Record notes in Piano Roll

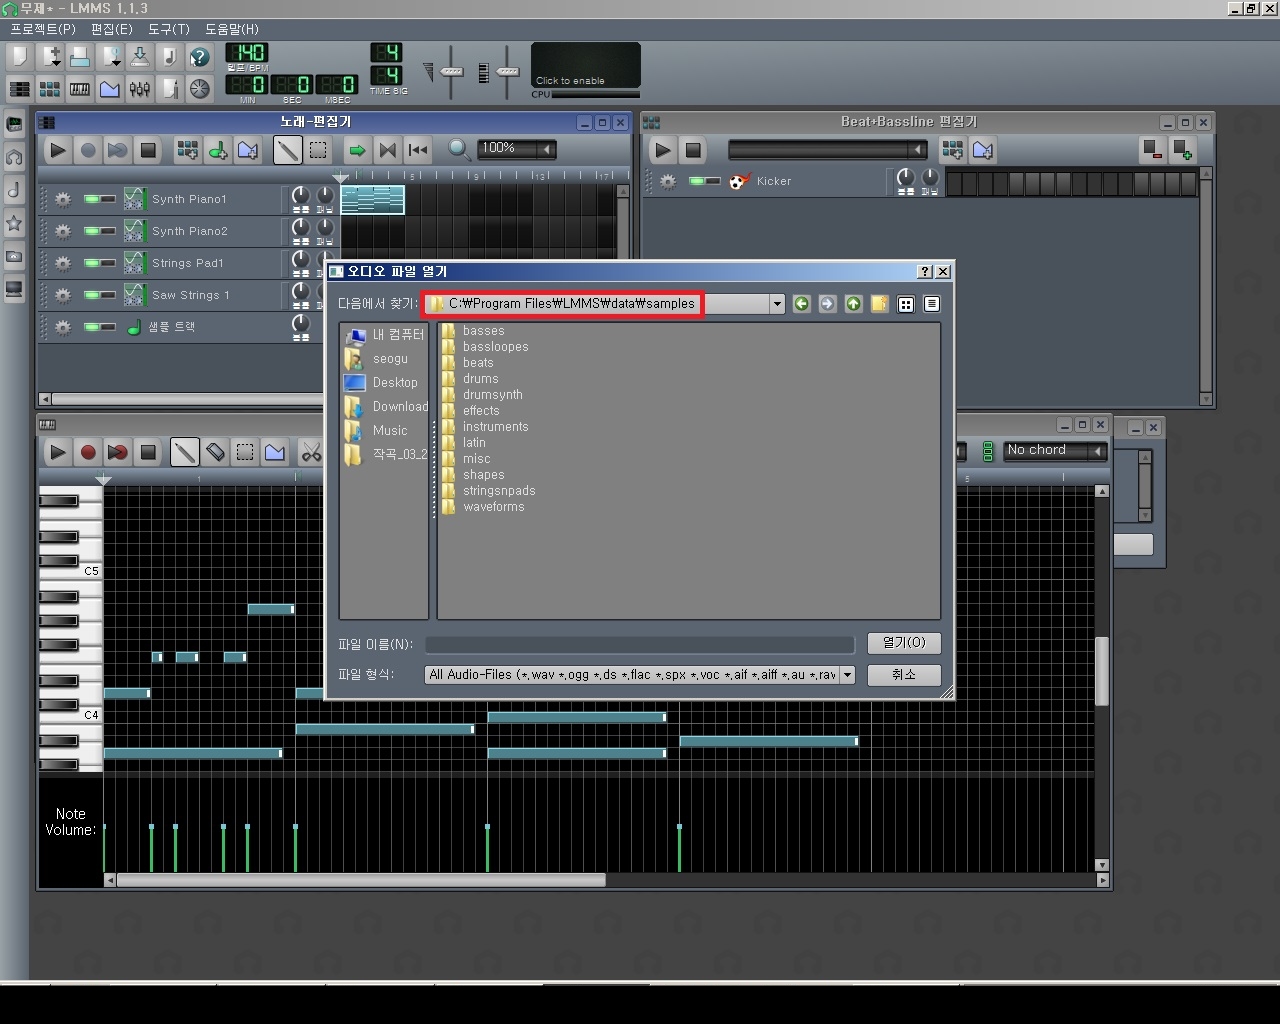88,452
